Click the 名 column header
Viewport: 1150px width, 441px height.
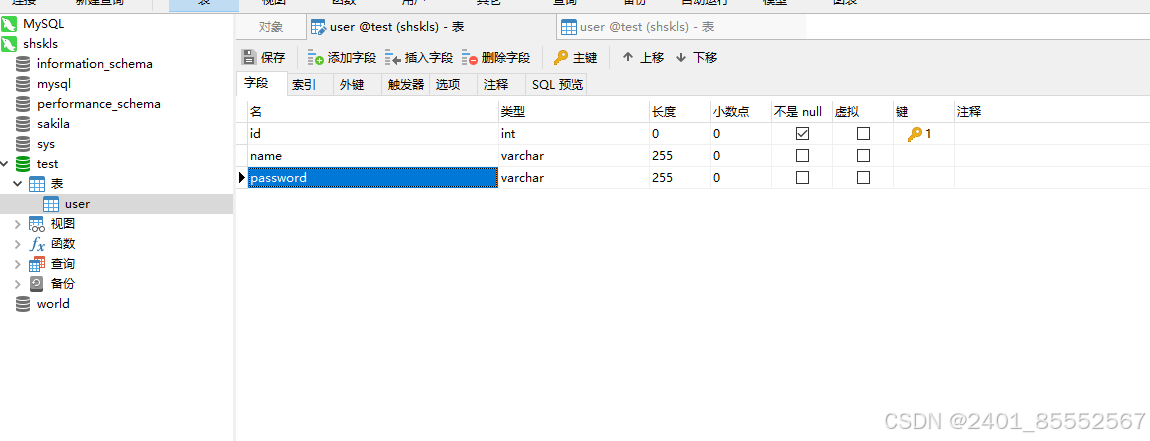(x=372, y=112)
